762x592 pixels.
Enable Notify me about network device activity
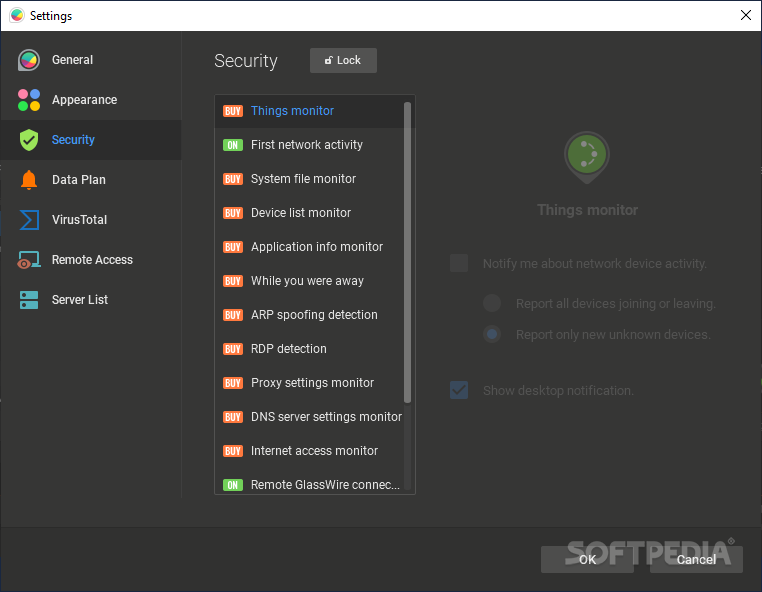click(459, 263)
